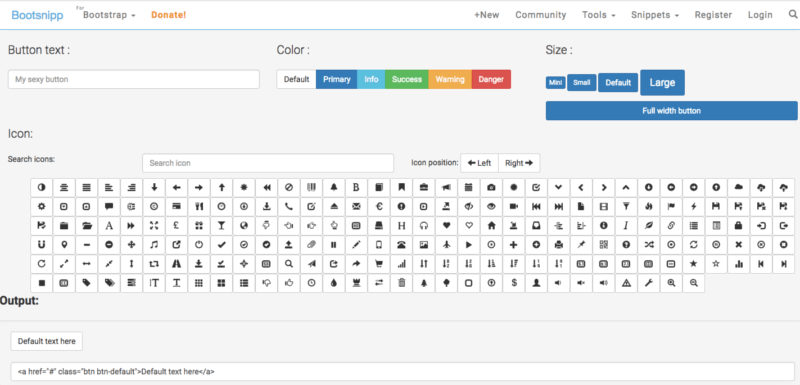Pick the Primary blue color

click(337, 80)
